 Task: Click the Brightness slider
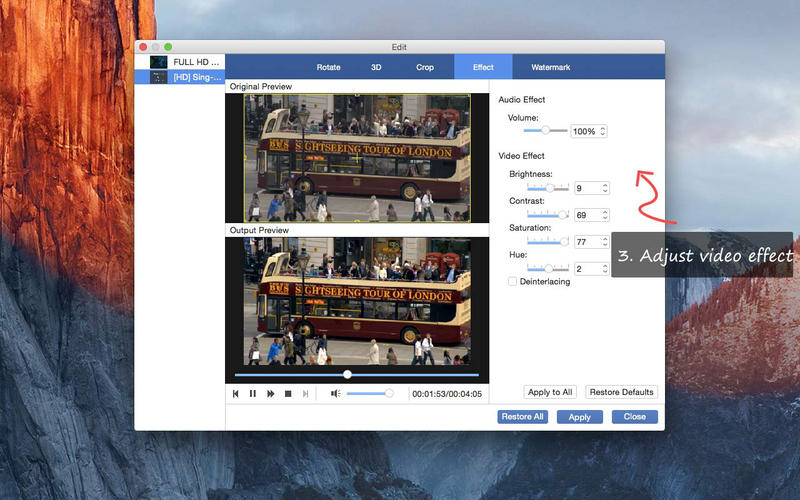[547, 188]
